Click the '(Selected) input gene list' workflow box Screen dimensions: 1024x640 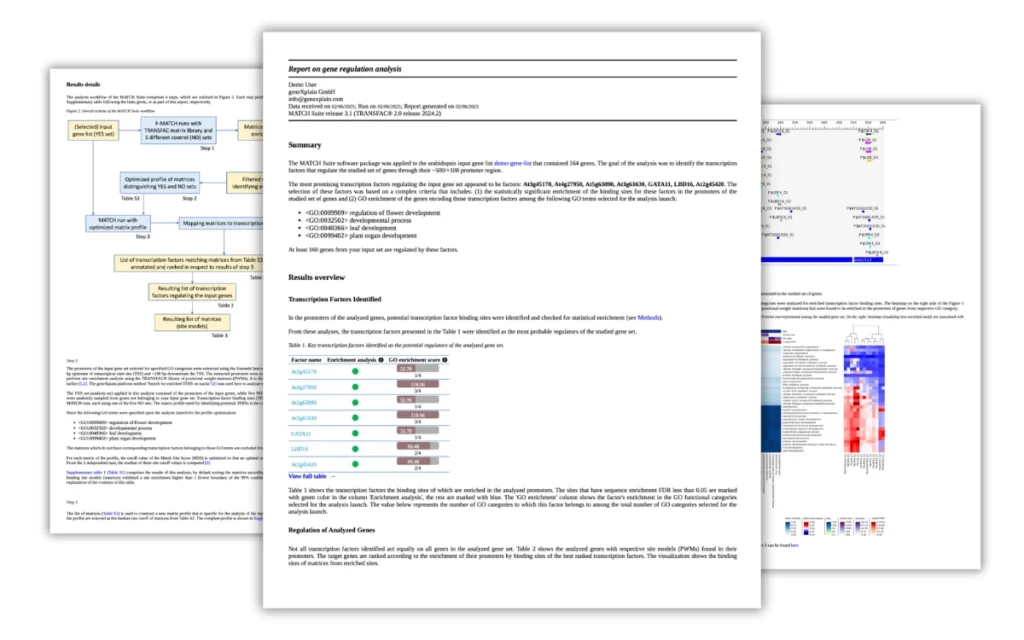pyautogui.click(x=93, y=131)
